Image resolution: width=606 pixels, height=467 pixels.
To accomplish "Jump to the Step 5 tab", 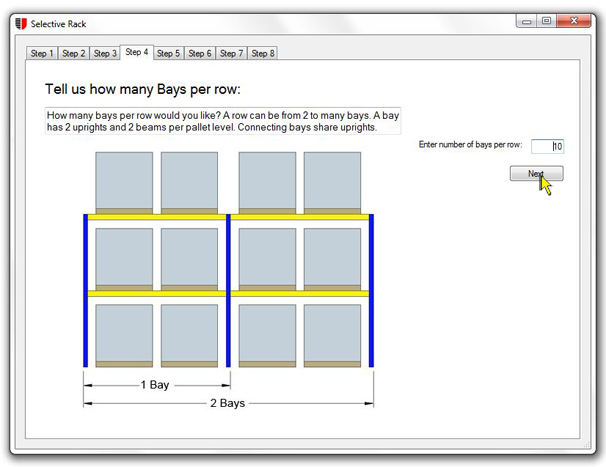I will coord(169,53).
